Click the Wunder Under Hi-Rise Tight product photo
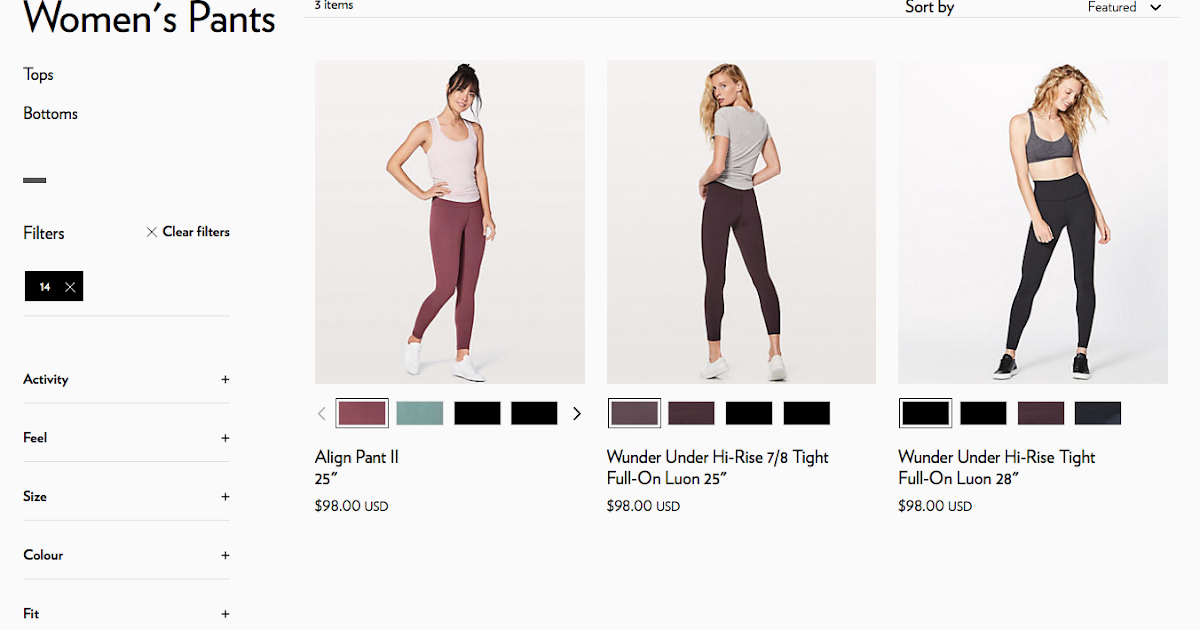1200x630 pixels. (1032, 221)
